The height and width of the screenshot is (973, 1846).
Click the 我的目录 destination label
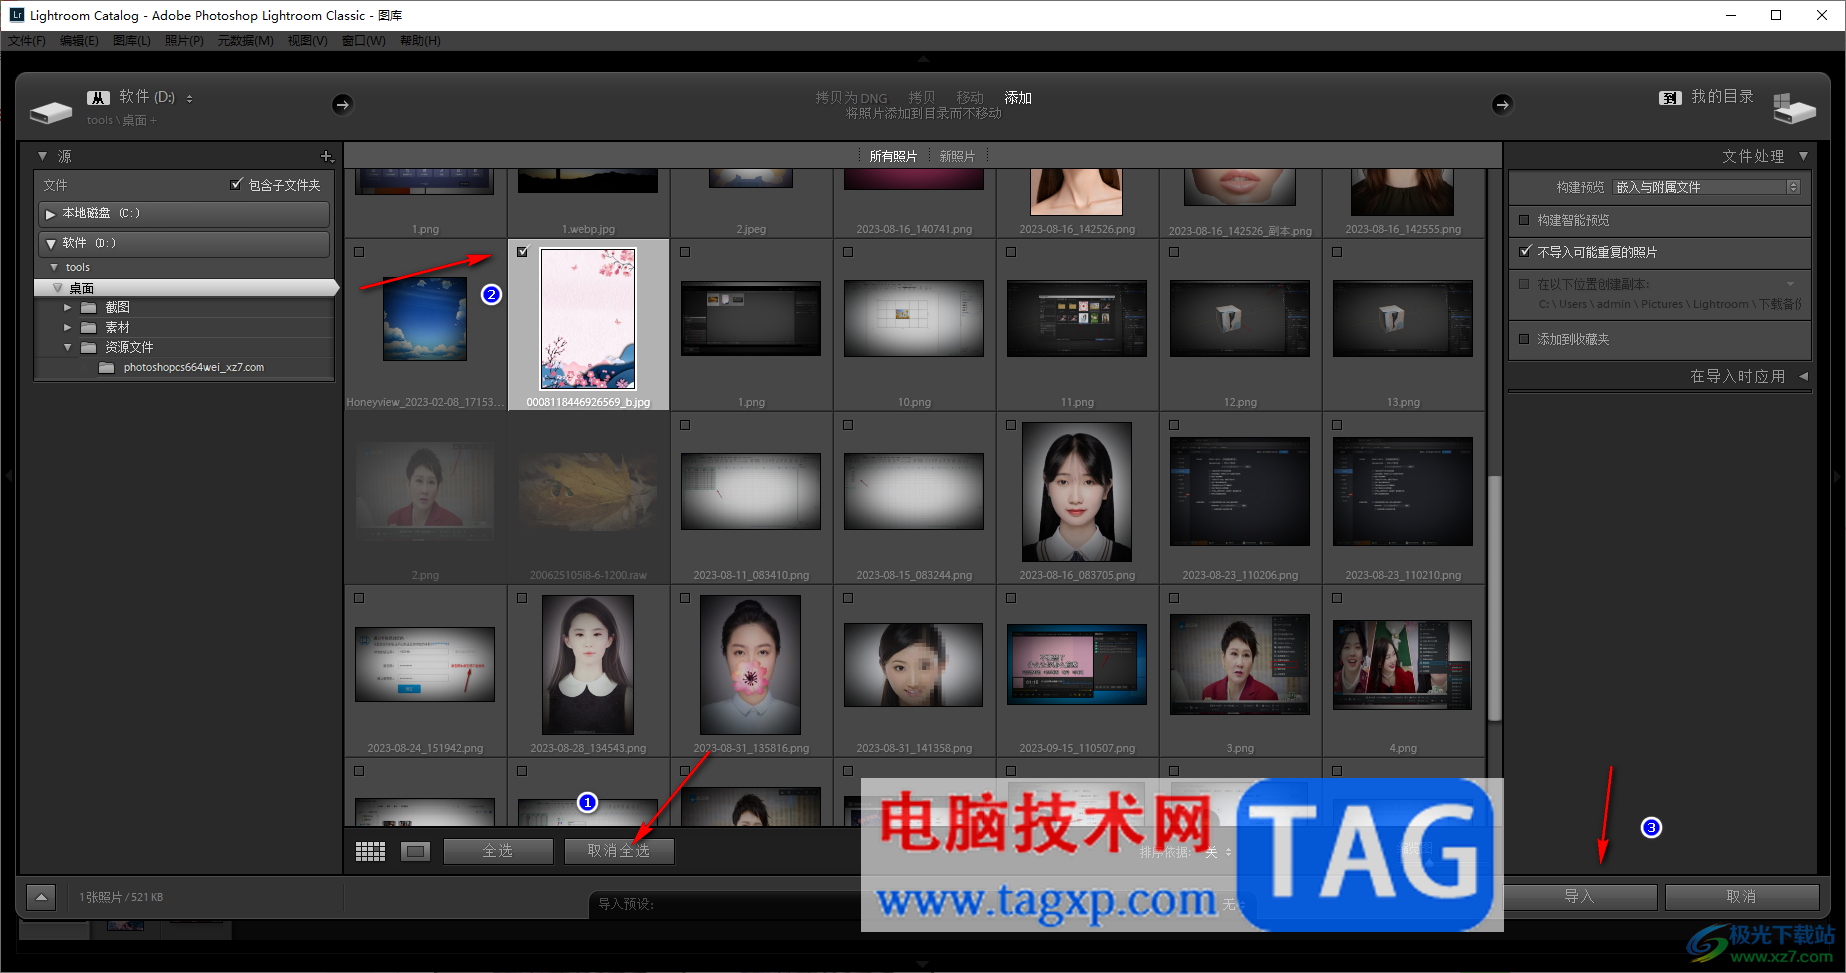pos(1722,97)
